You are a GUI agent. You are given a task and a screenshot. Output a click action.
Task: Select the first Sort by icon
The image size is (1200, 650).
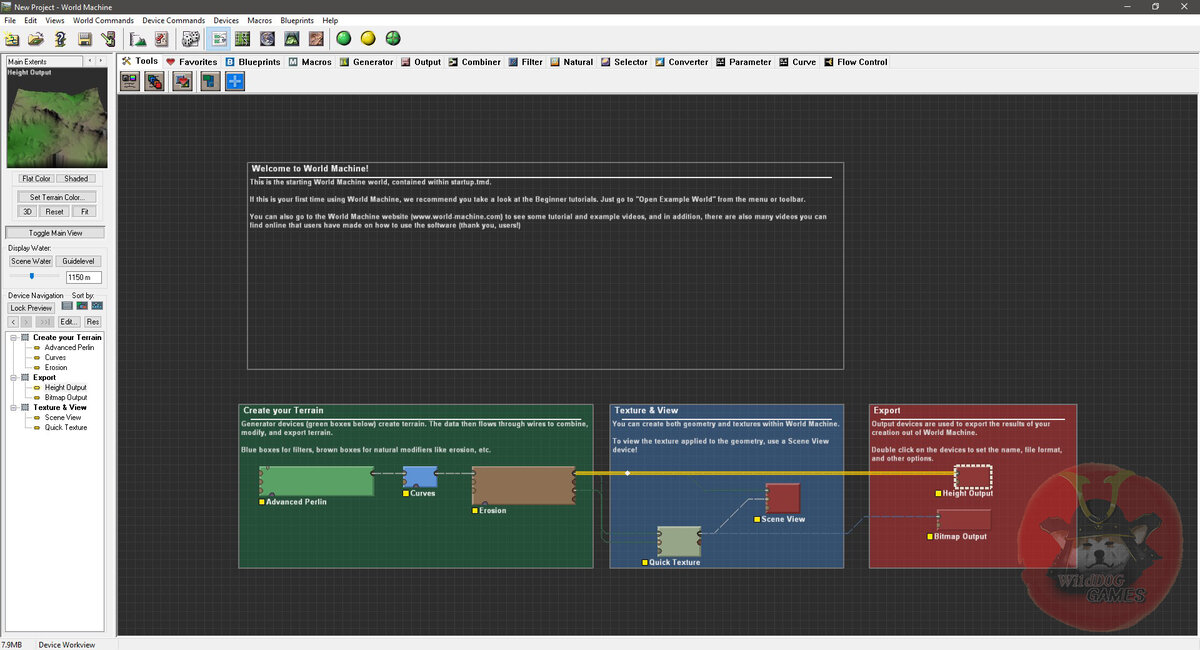click(x=67, y=306)
